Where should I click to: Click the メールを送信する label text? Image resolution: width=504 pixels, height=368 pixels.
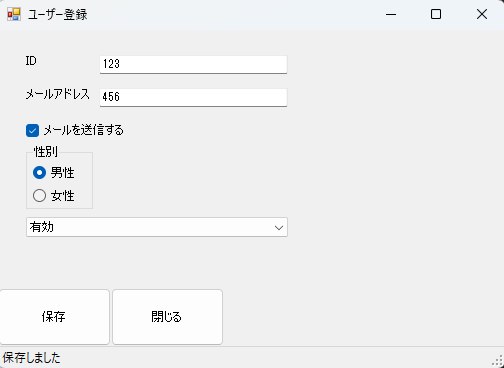pyautogui.click(x=84, y=130)
